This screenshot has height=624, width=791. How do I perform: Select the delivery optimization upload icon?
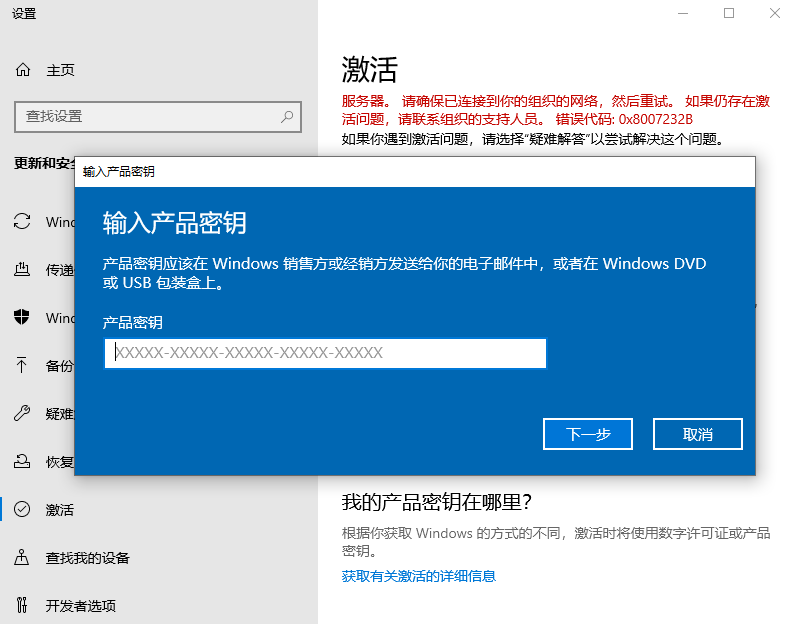click(x=22, y=269)
